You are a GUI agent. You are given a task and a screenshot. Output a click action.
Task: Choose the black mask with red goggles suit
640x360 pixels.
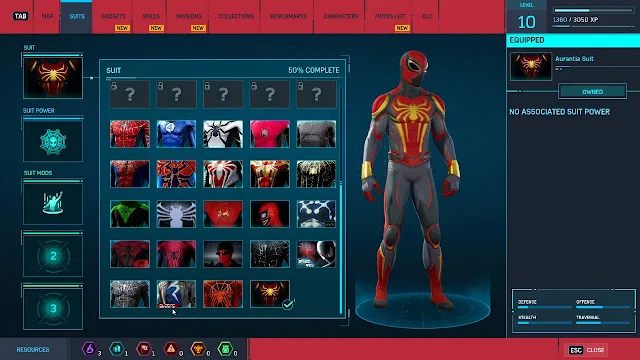pos(223,254)
